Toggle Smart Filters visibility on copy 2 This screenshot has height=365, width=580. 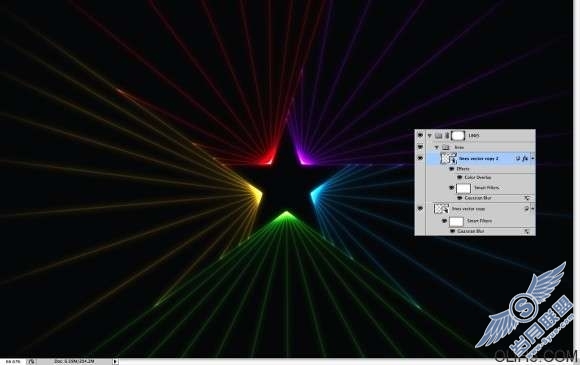click(452, 188)
